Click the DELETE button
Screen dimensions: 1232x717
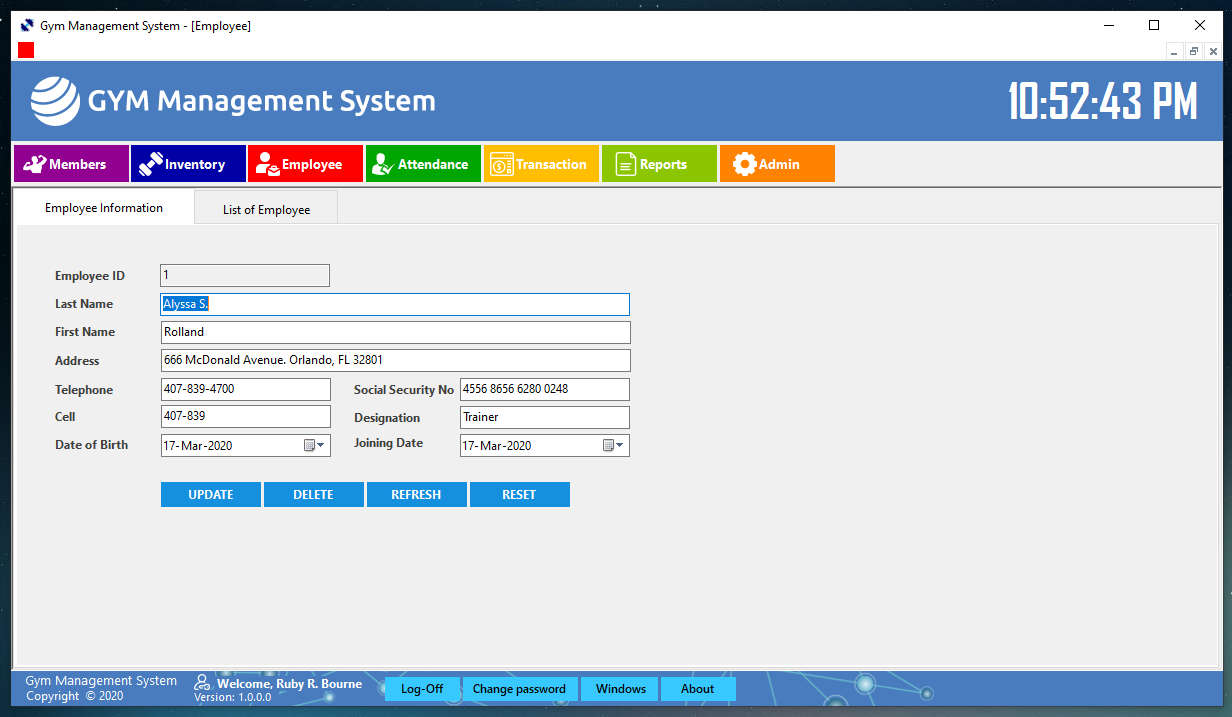point(314,494)
